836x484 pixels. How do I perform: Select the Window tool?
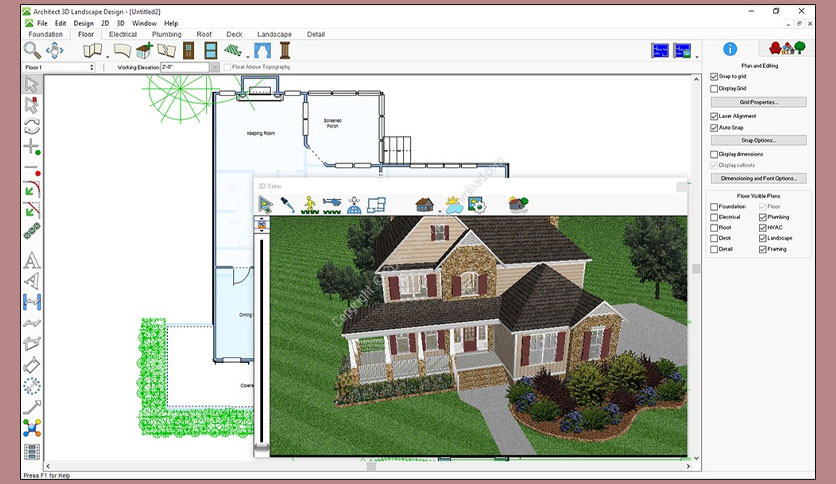(211, 51)
